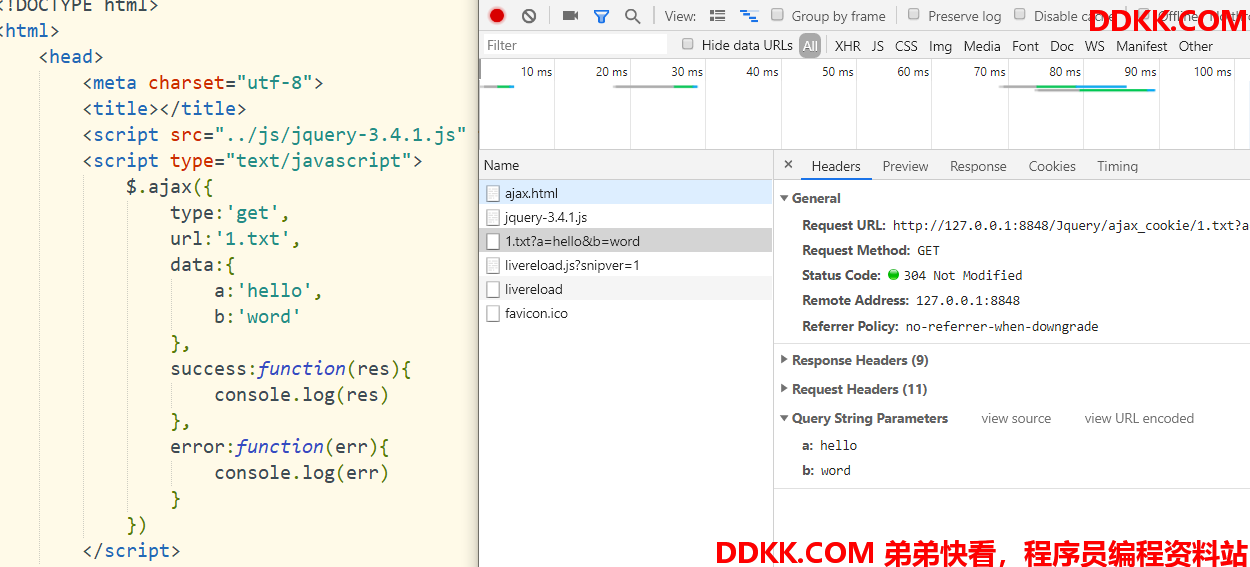Click the 90 ms timeline marker
This screenshot has height=567, width=1250.
pos(1140,71)
